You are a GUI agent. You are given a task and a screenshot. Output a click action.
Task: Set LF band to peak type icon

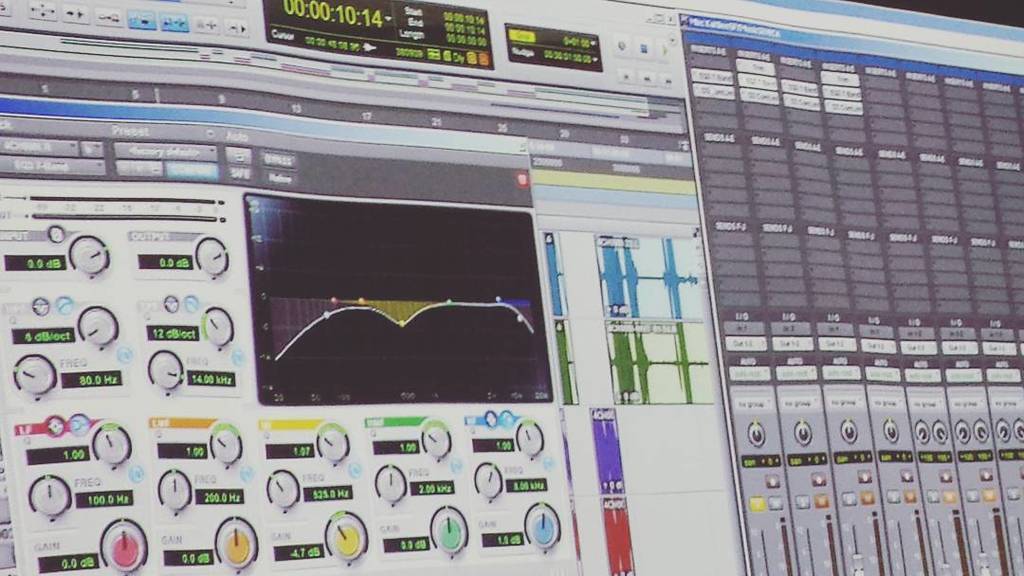pyautogui.click(x=56, y=426)
